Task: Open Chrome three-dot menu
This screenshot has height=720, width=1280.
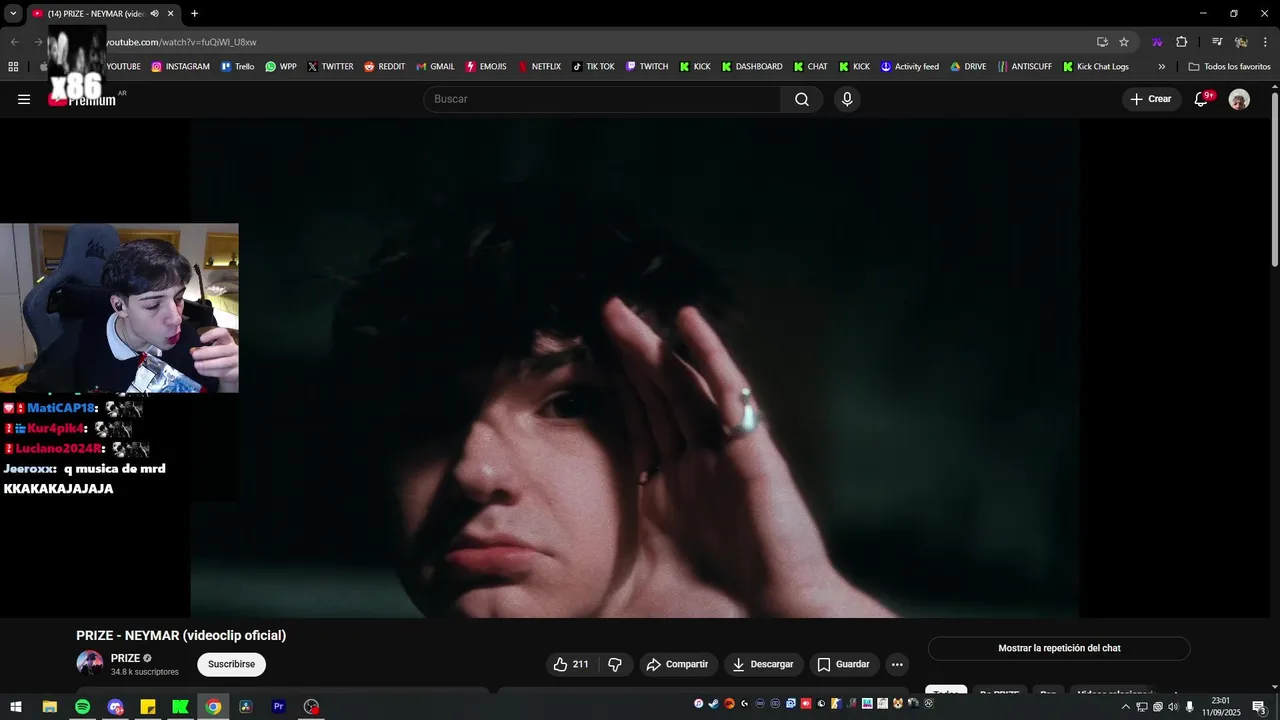Action: click(1266, 42)
